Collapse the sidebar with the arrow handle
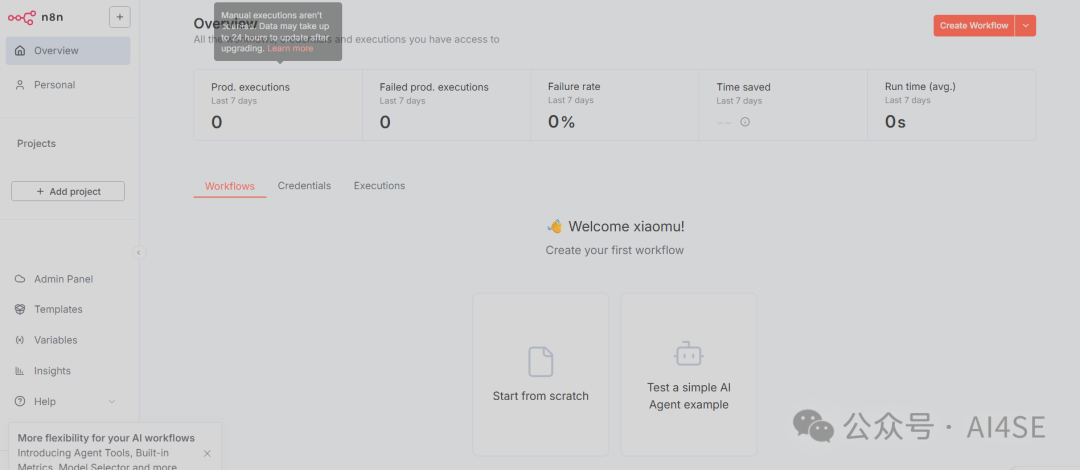1080x470 pixels. click(138, 253)
